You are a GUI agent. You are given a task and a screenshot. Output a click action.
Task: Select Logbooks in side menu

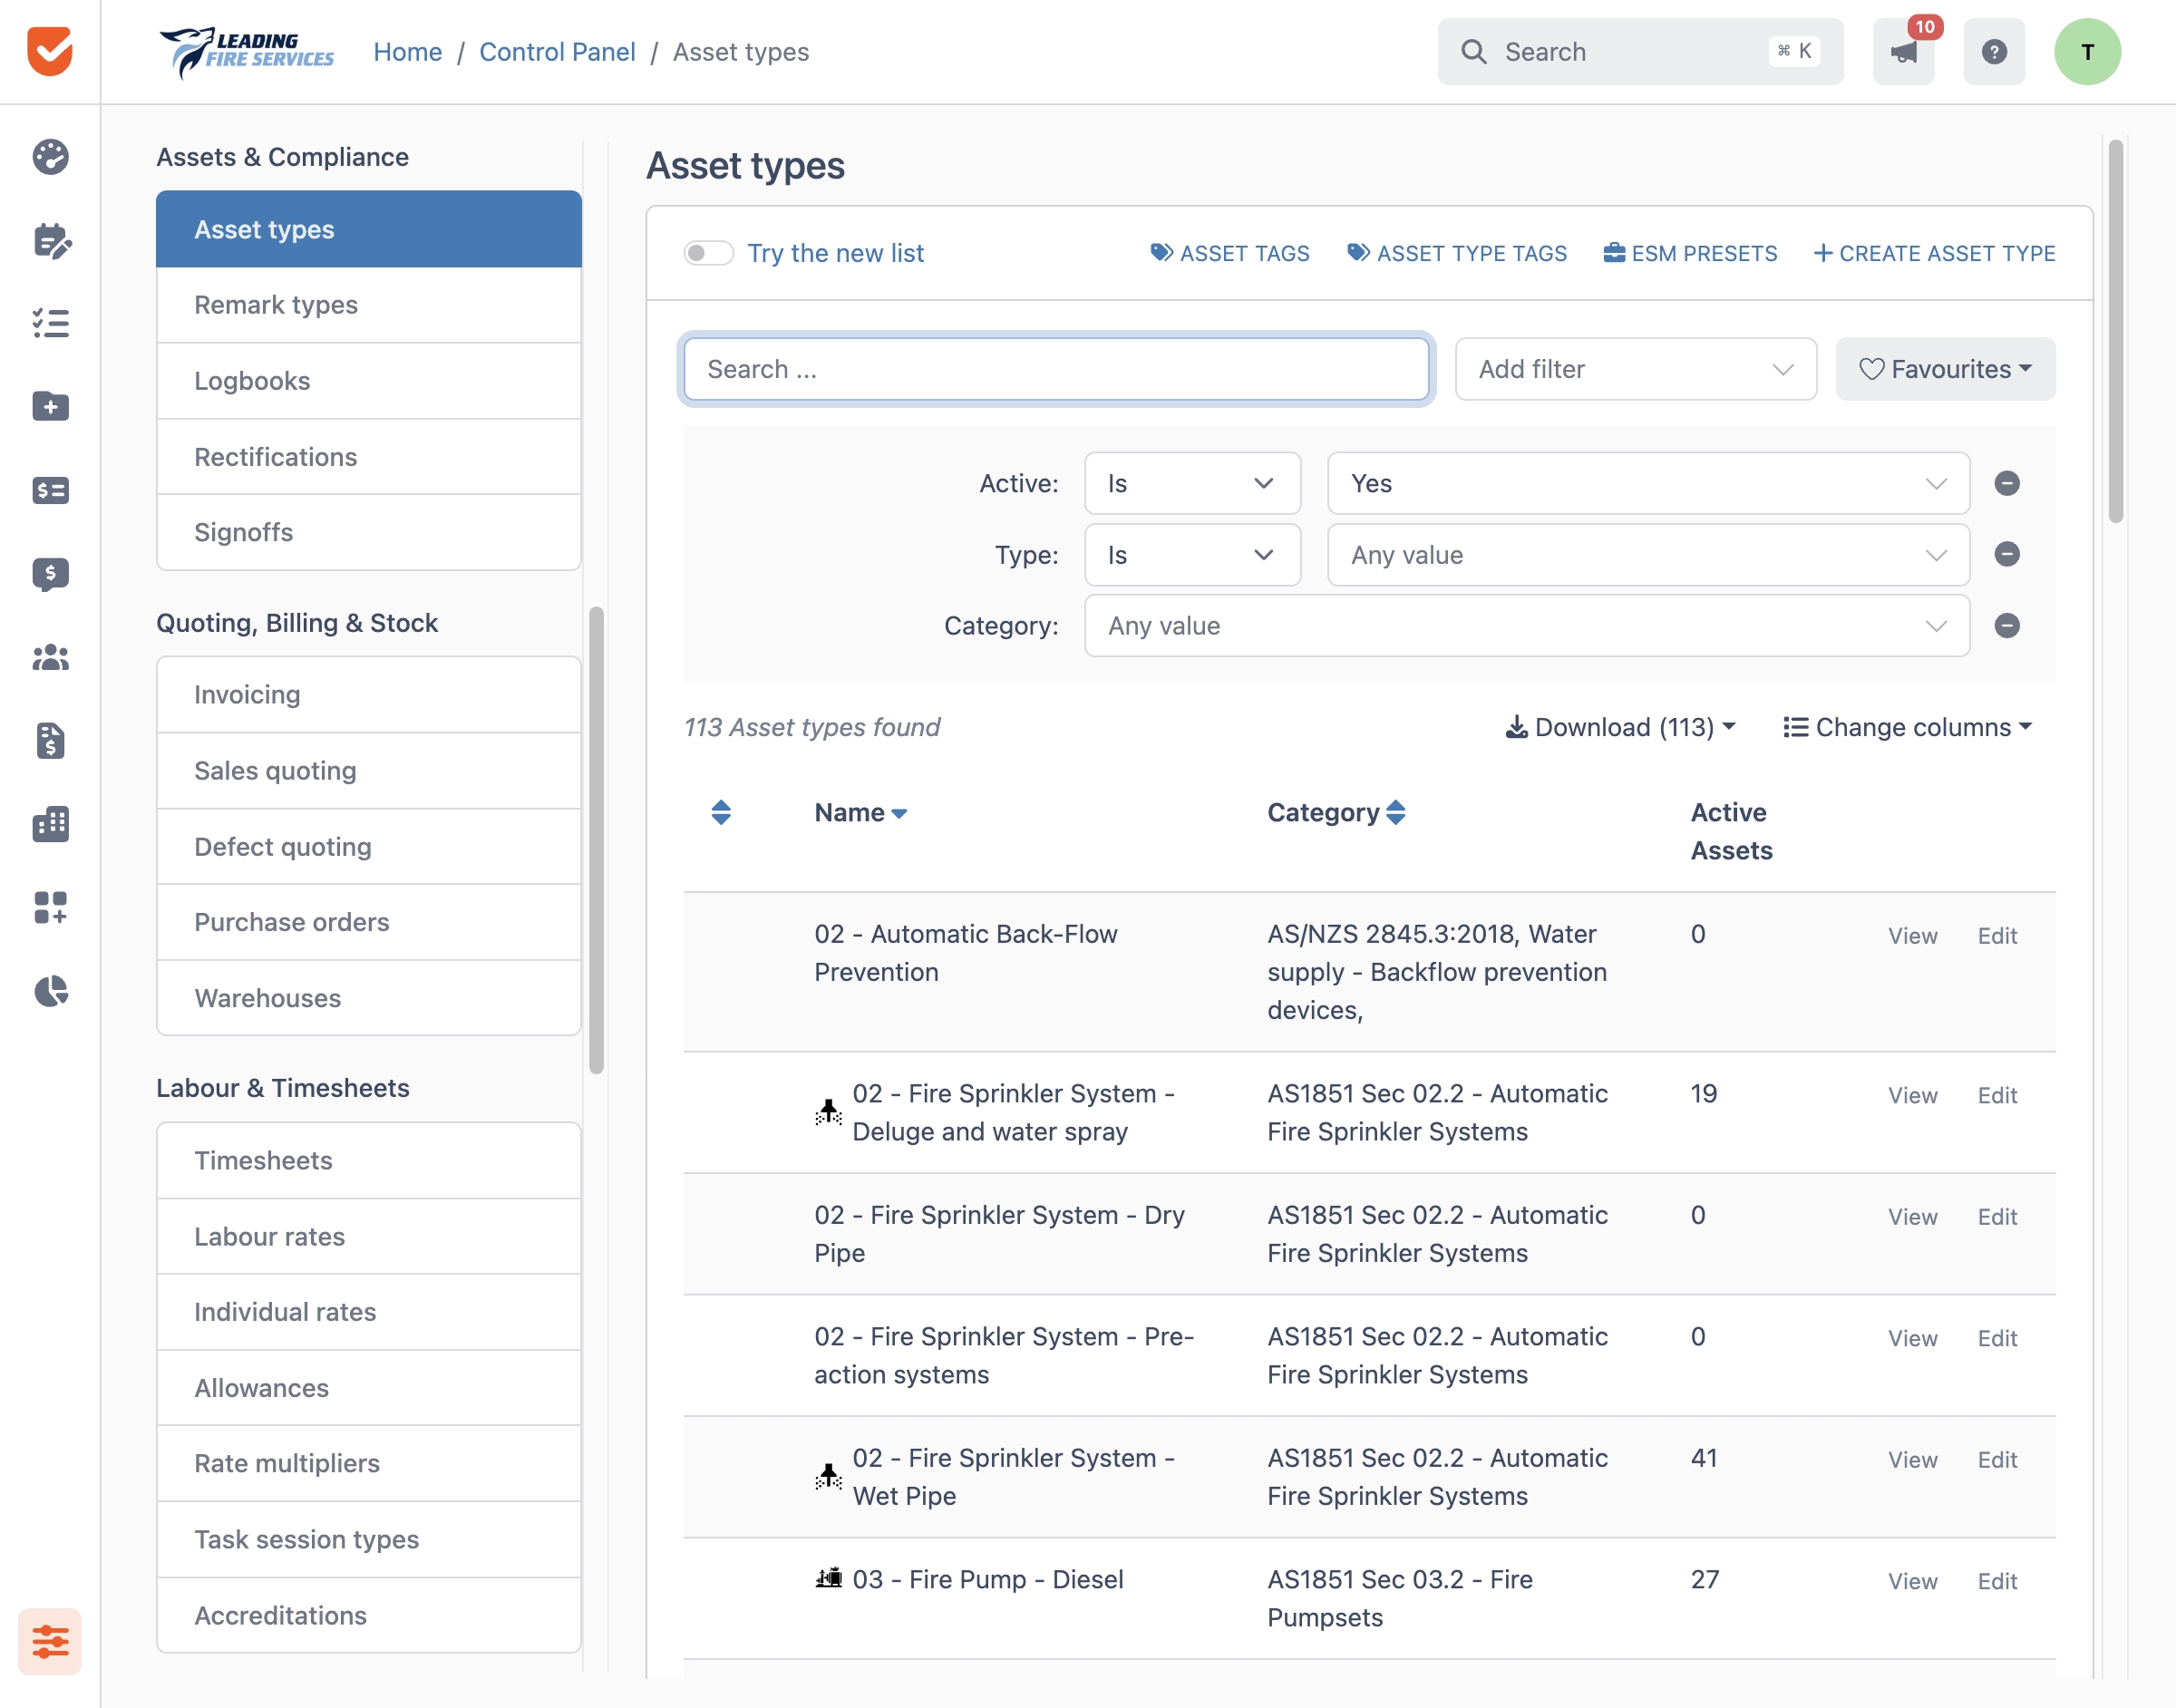click(368, 381)
